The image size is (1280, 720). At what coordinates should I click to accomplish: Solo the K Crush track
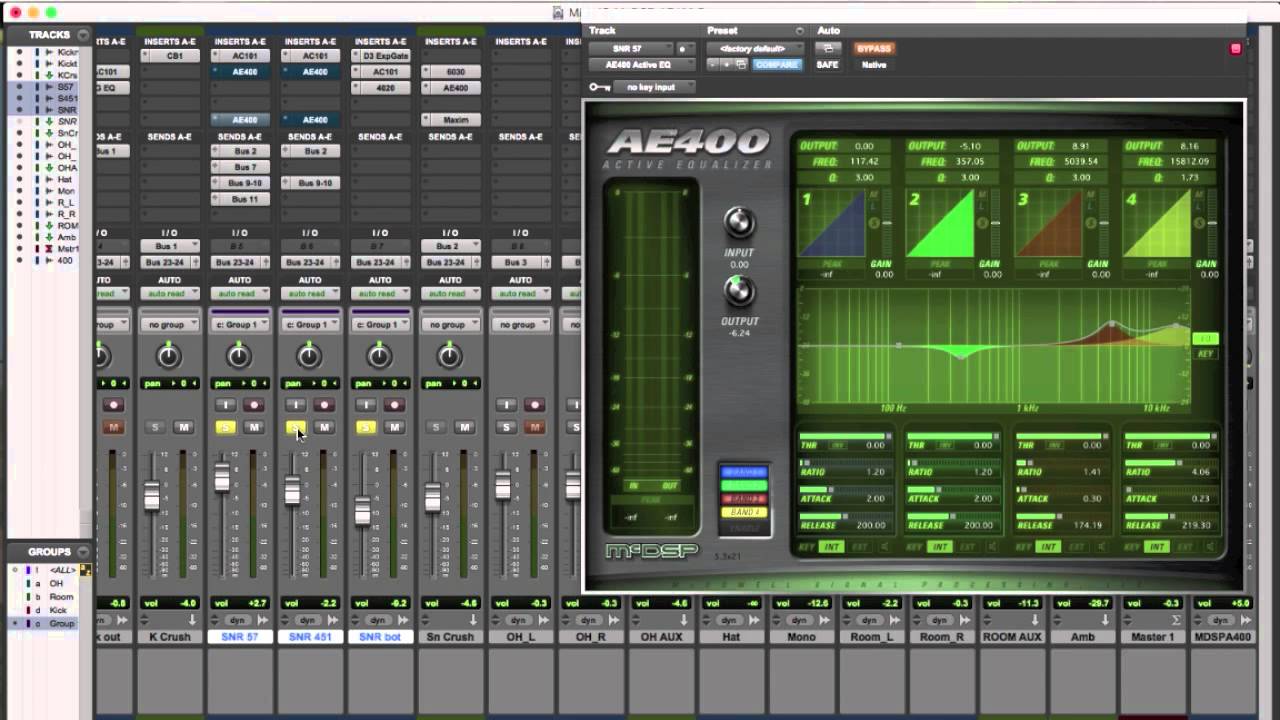pos(155,427)
